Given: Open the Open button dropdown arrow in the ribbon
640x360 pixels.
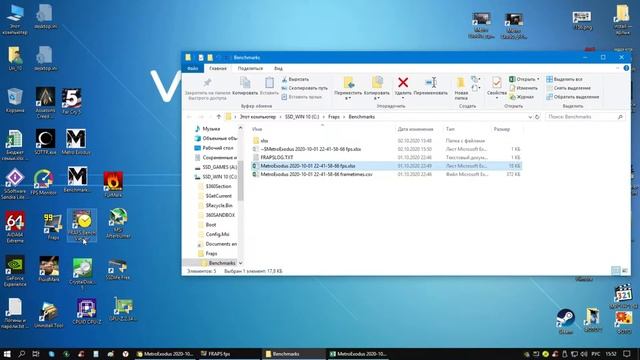Looking at the screenshot, I should 538,79.
